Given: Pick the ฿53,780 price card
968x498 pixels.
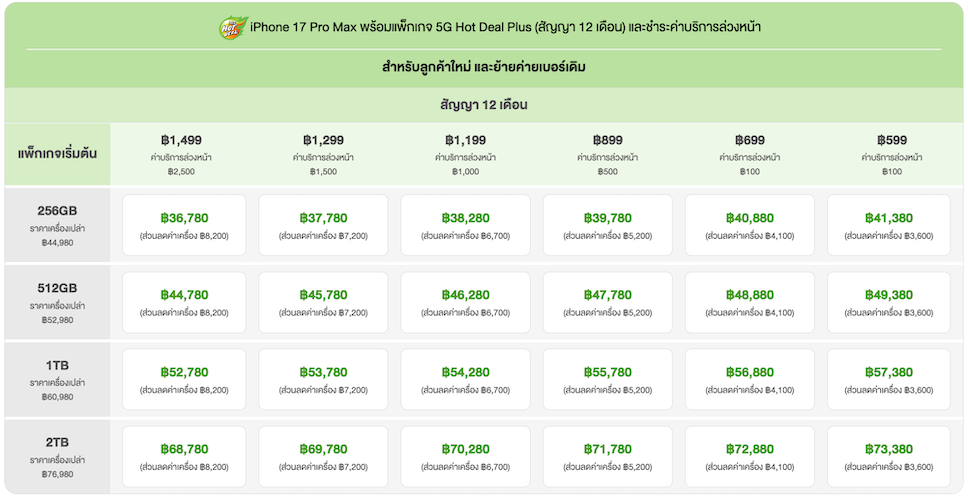Looking at the screenshot, I should pyautogui.click(x=323, y=380).
